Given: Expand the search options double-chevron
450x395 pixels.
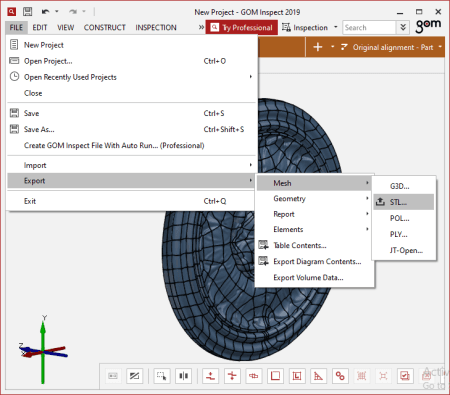Looking at the screenshot, I should (x=403, y=28).
